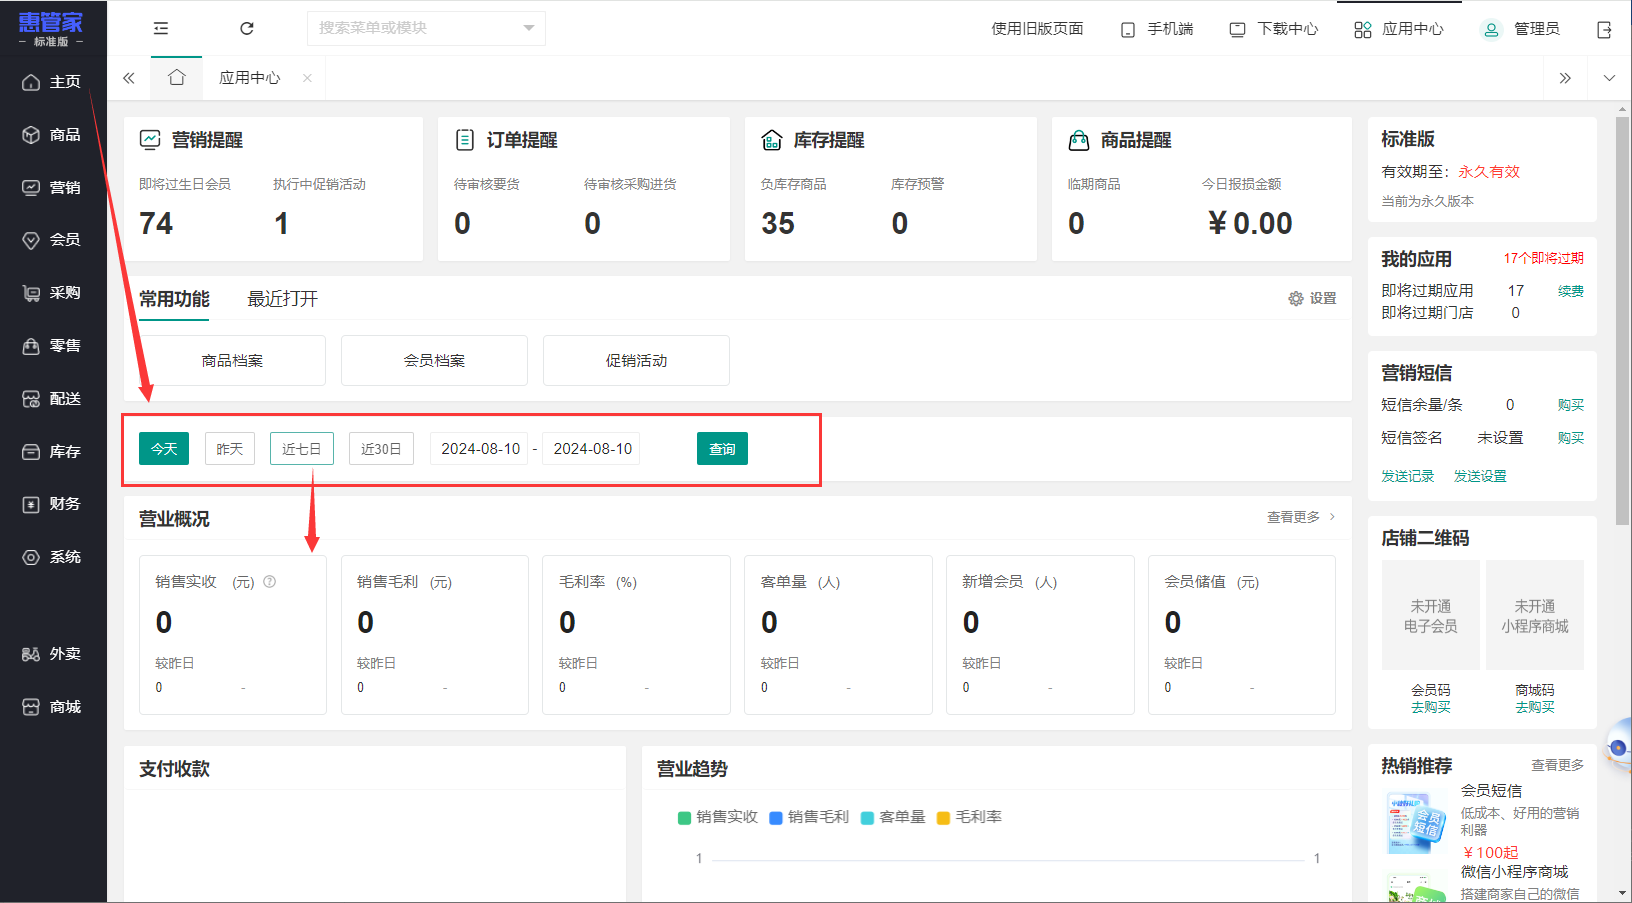Open the 系统 system sidebar item
The height and width of the screenshot is (903, 1632).
coord(52,557)
